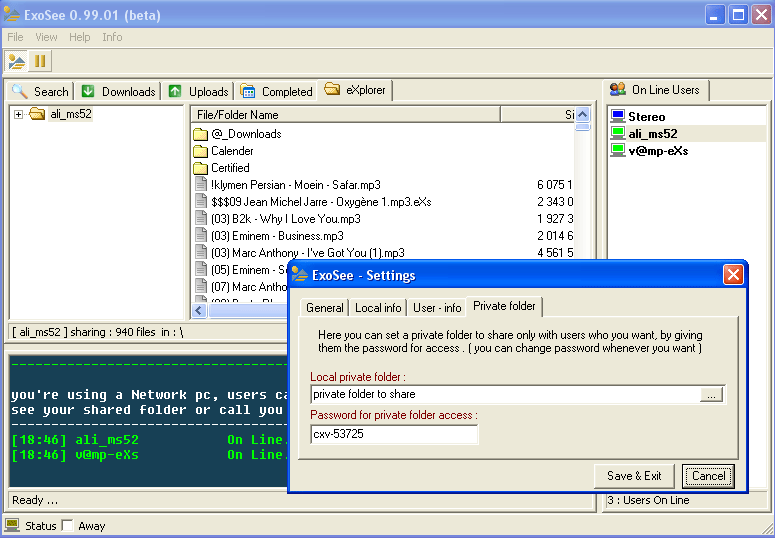Click the eXplorer tab folder icon

(332, 89)
